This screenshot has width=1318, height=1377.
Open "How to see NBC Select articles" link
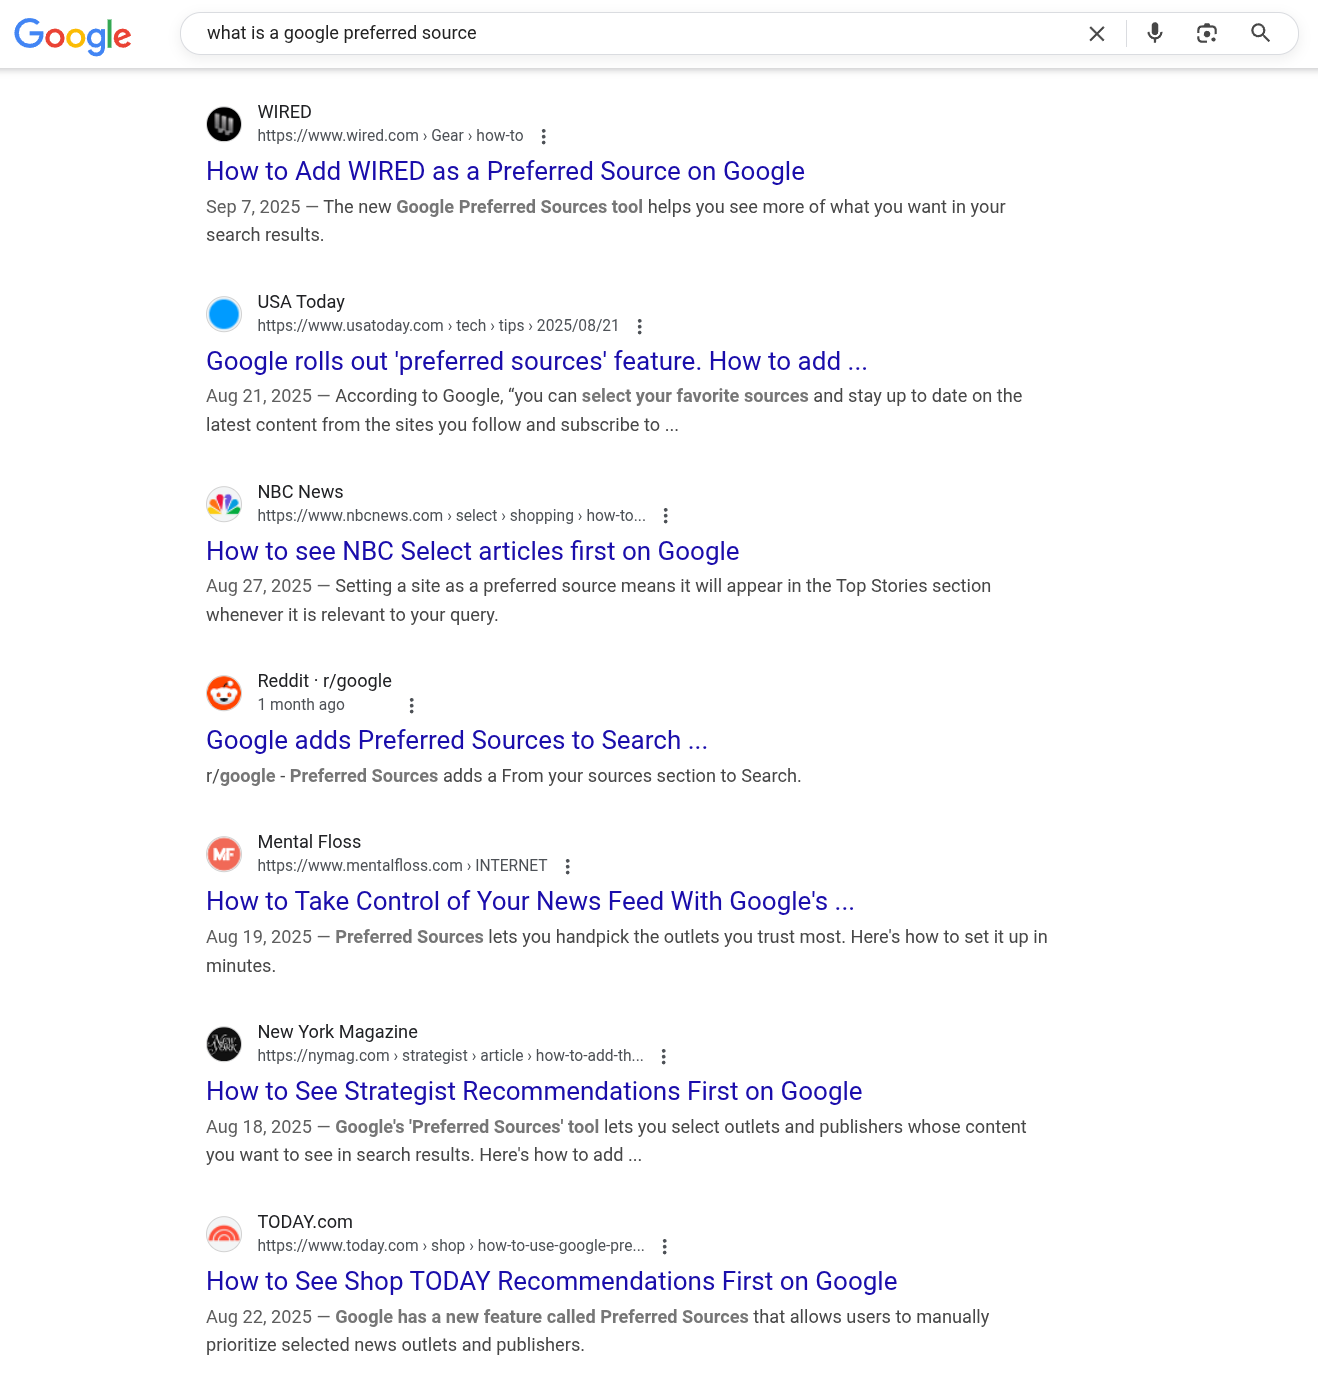click(472, 551)
